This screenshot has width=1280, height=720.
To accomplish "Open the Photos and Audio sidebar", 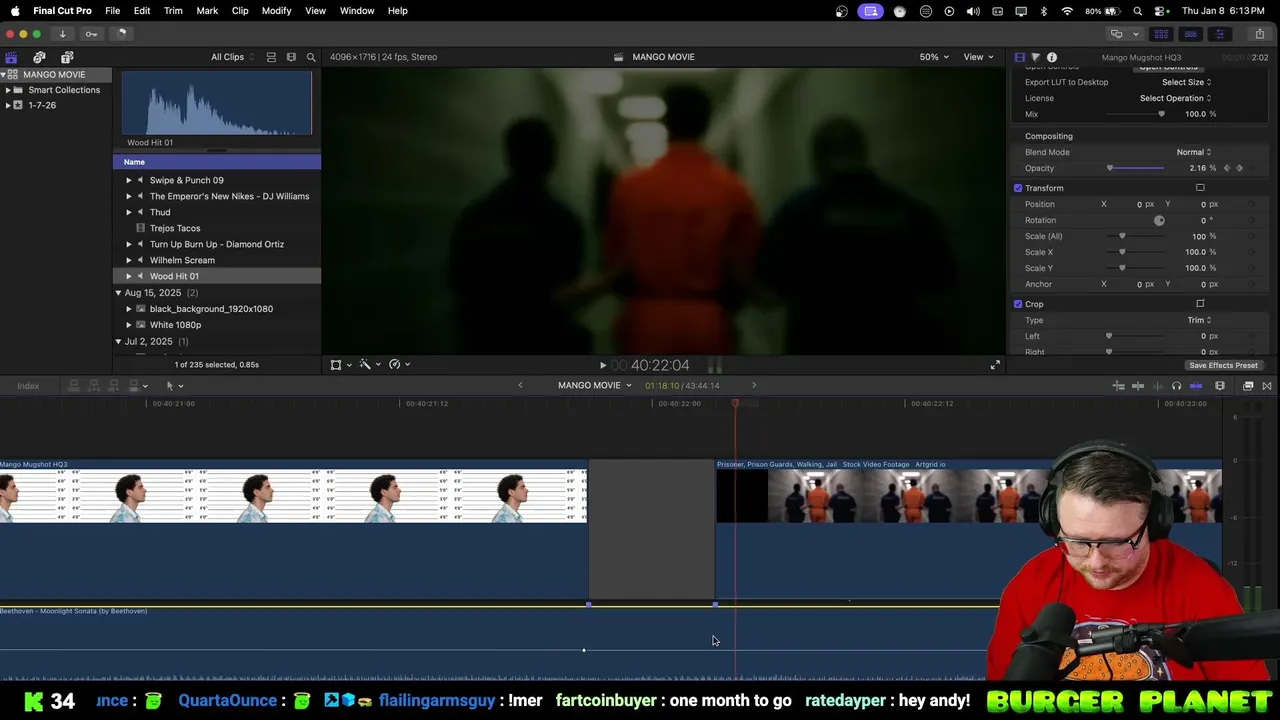I will 39,57.
